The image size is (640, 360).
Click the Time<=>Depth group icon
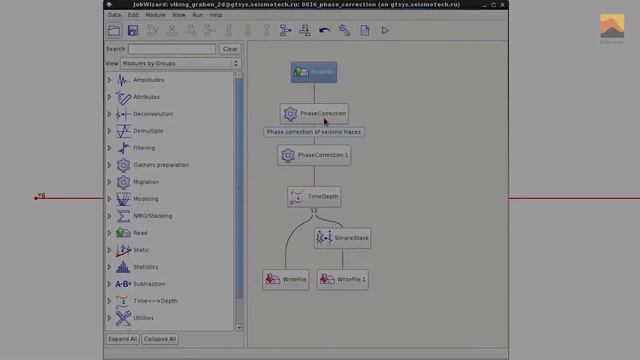[x=123, y=301]
